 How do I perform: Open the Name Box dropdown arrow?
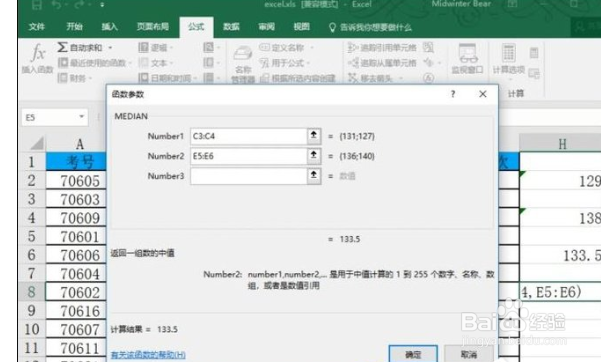(81, 117)
